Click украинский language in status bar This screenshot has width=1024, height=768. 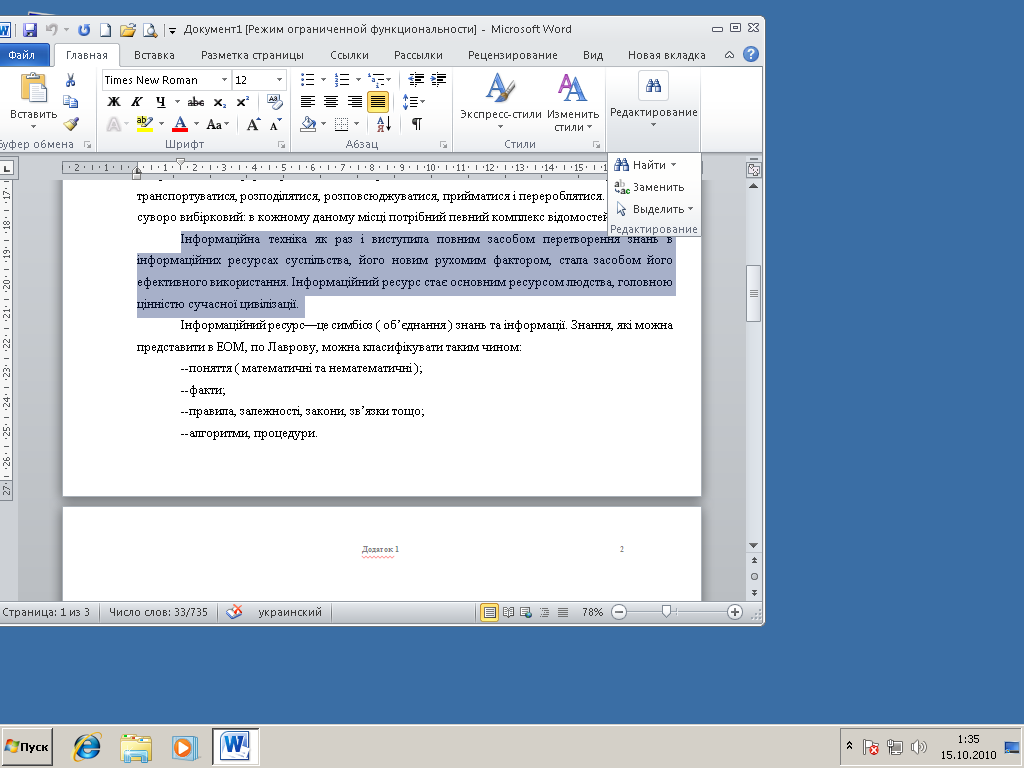pos(290,612)
